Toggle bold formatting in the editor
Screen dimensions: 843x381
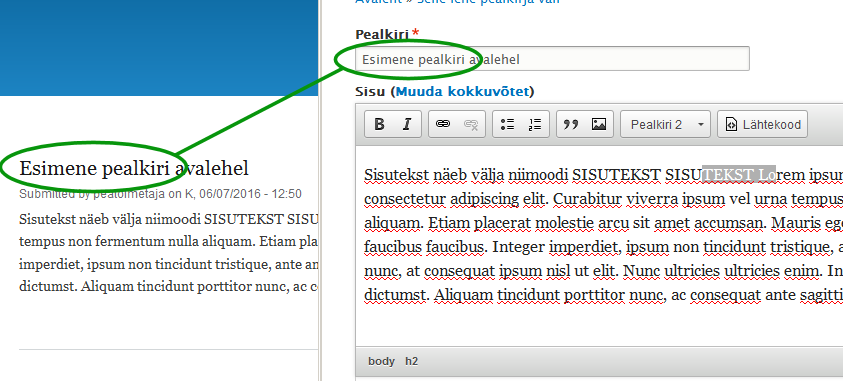379,125
